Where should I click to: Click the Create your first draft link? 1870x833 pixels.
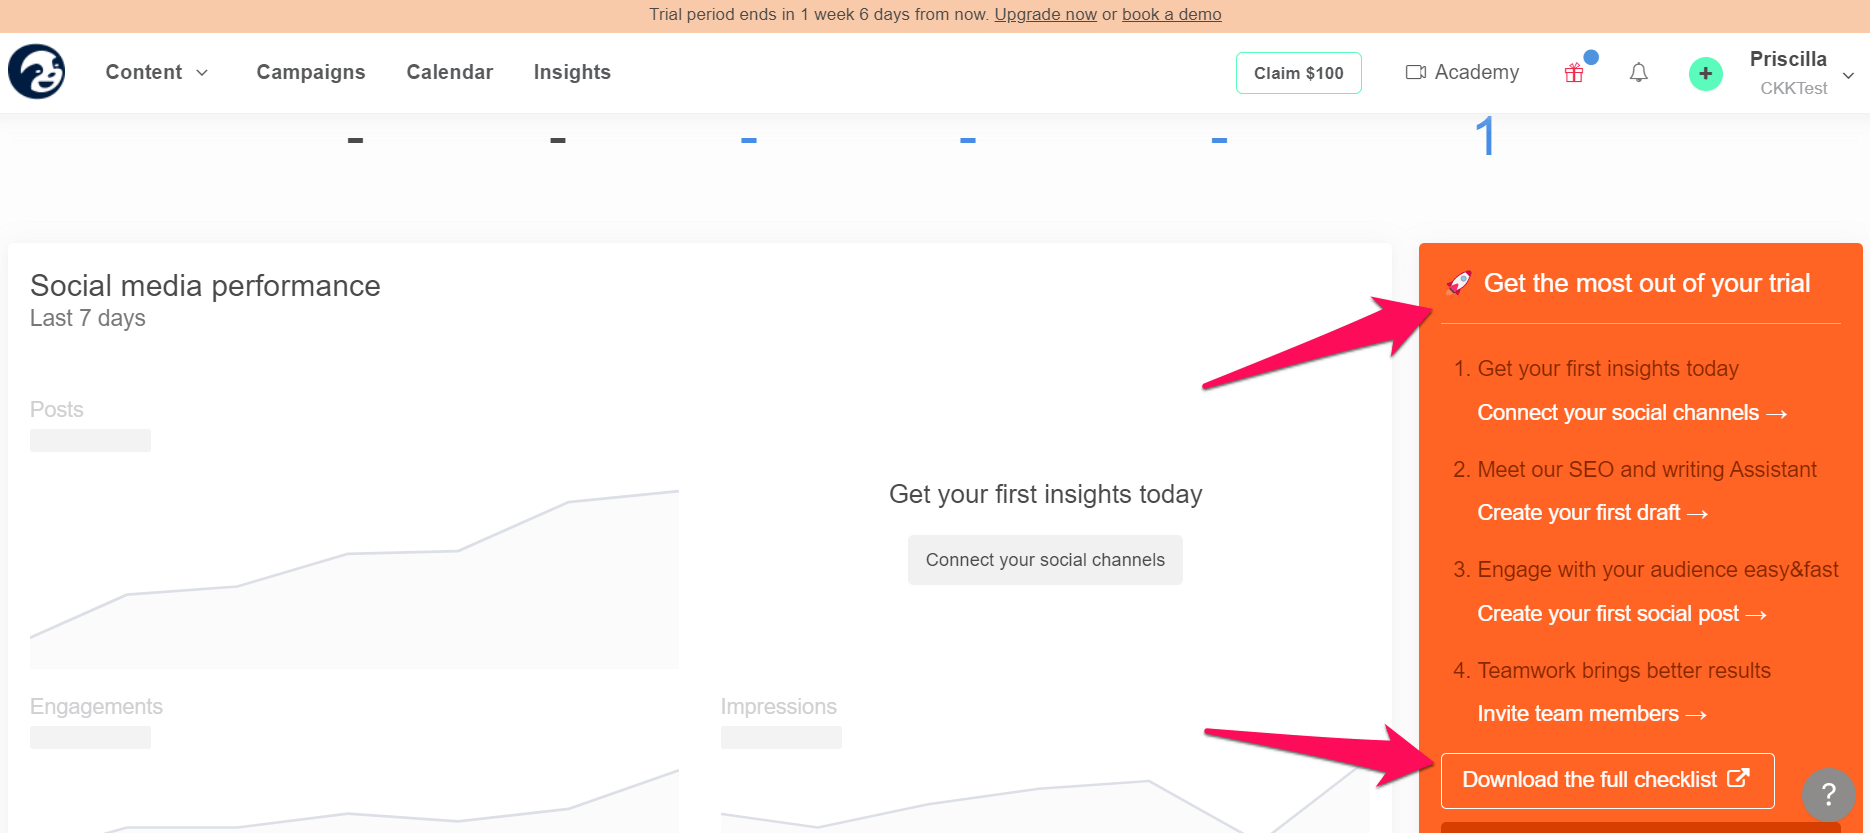click(1593, 513)
